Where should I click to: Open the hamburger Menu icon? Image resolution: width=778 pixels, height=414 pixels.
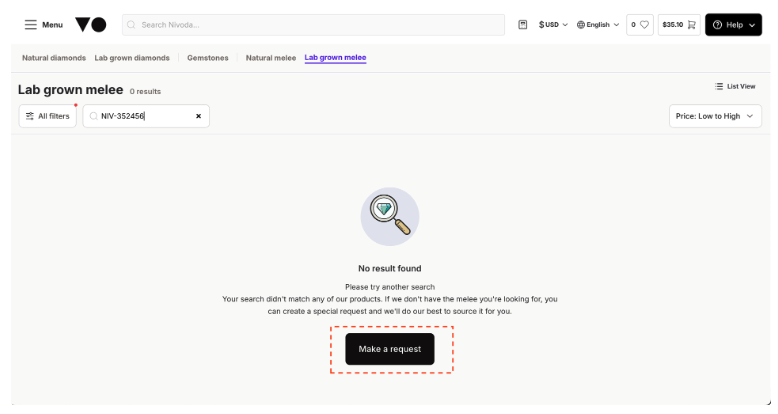click(x=31, y=24)
